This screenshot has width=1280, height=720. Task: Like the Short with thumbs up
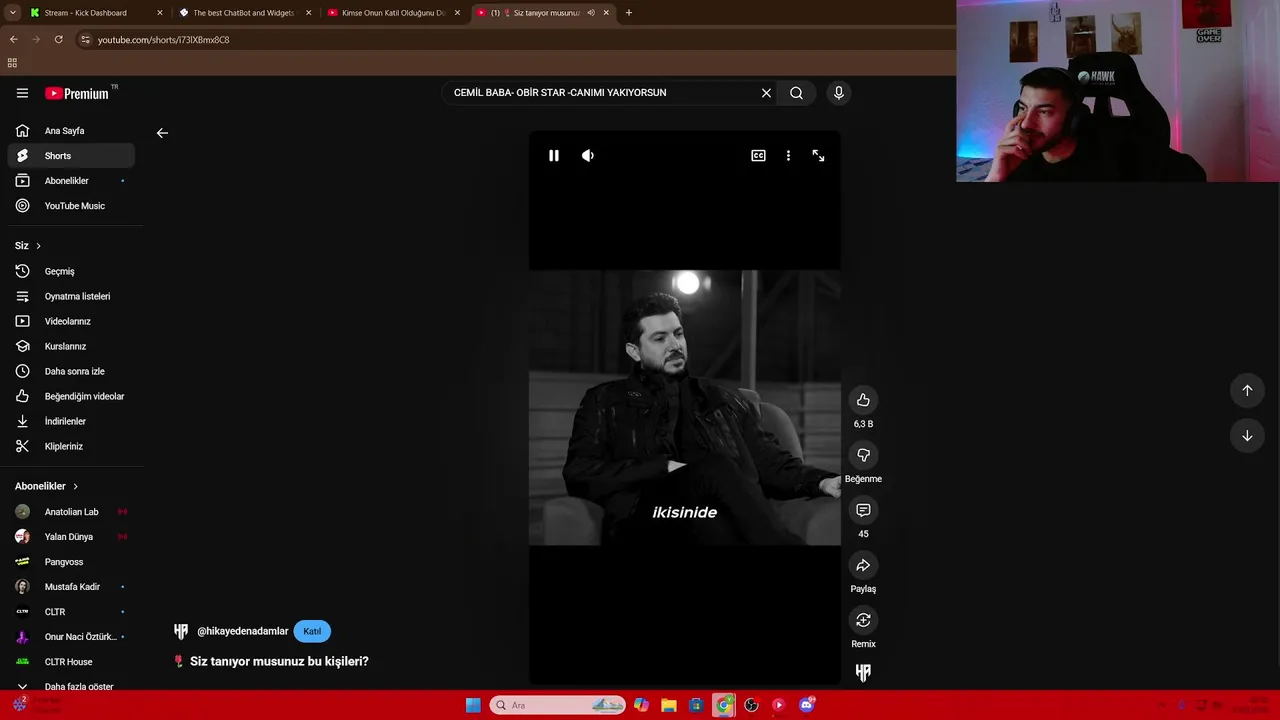tap(863, 400)
